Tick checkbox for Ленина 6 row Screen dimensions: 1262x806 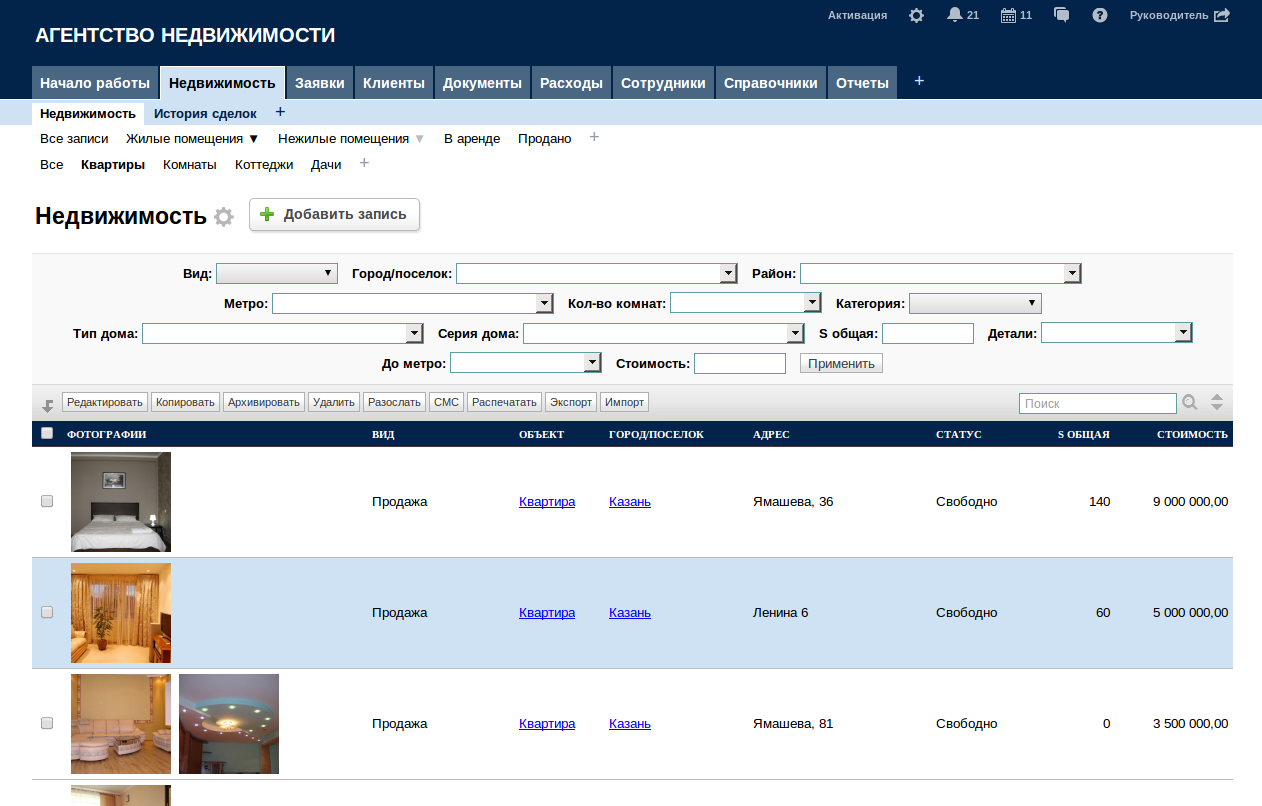click(x=47, y=613)
